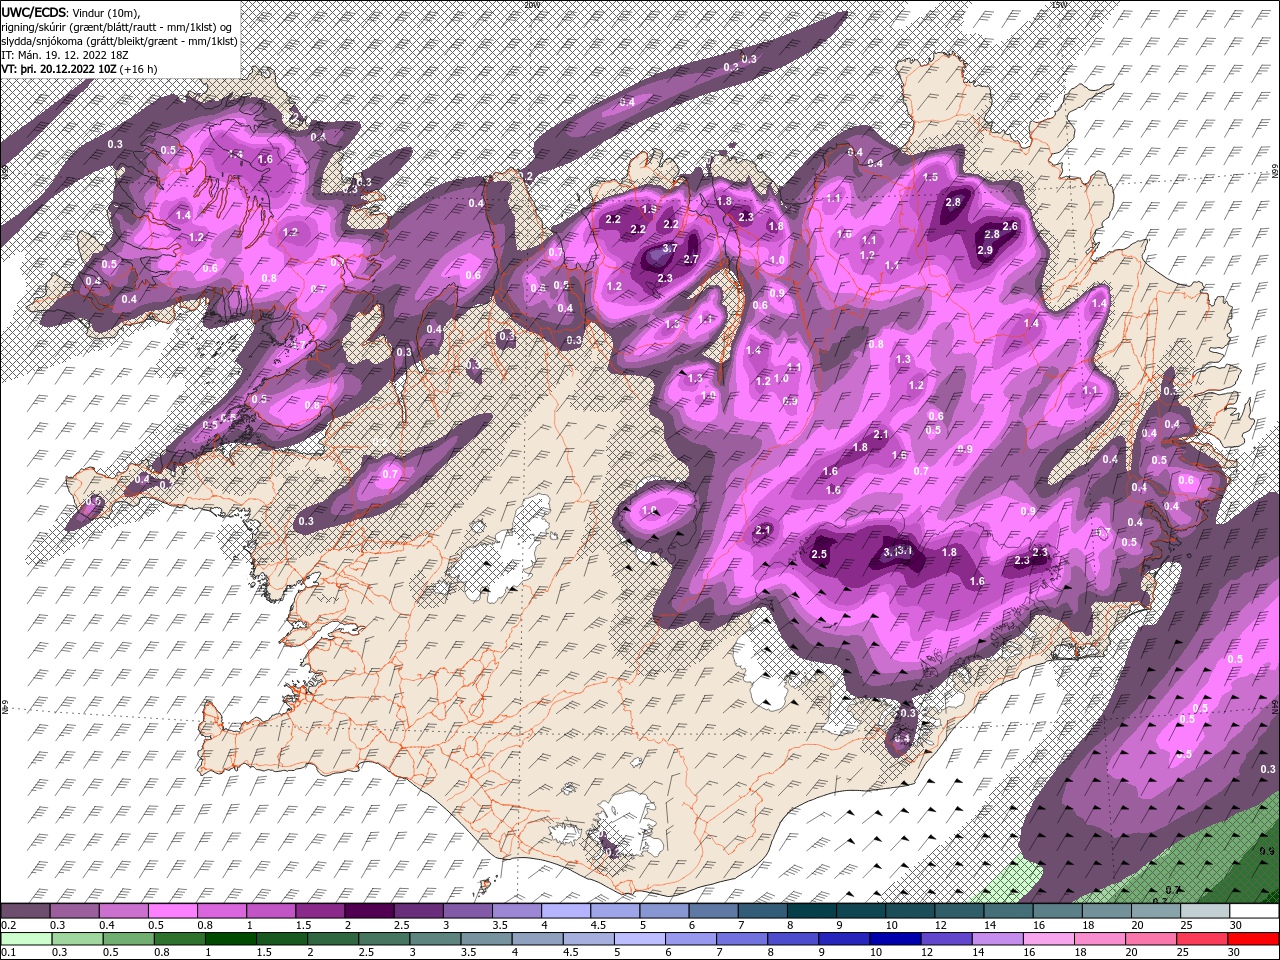The image size is (1280, 960).
Task: Select the dark teal top-row swatch labelled 8
Action: click(810, 911)
